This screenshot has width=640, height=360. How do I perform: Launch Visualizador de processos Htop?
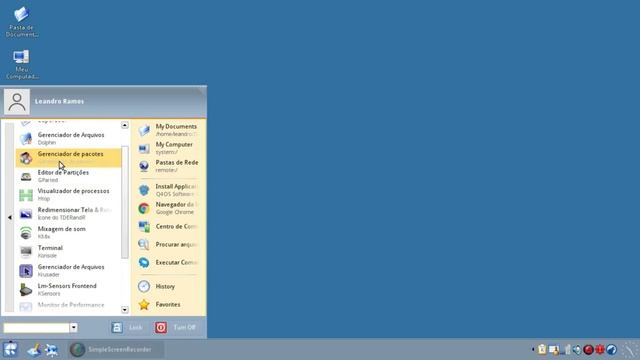pyautogui.click(x=68, y=195)
